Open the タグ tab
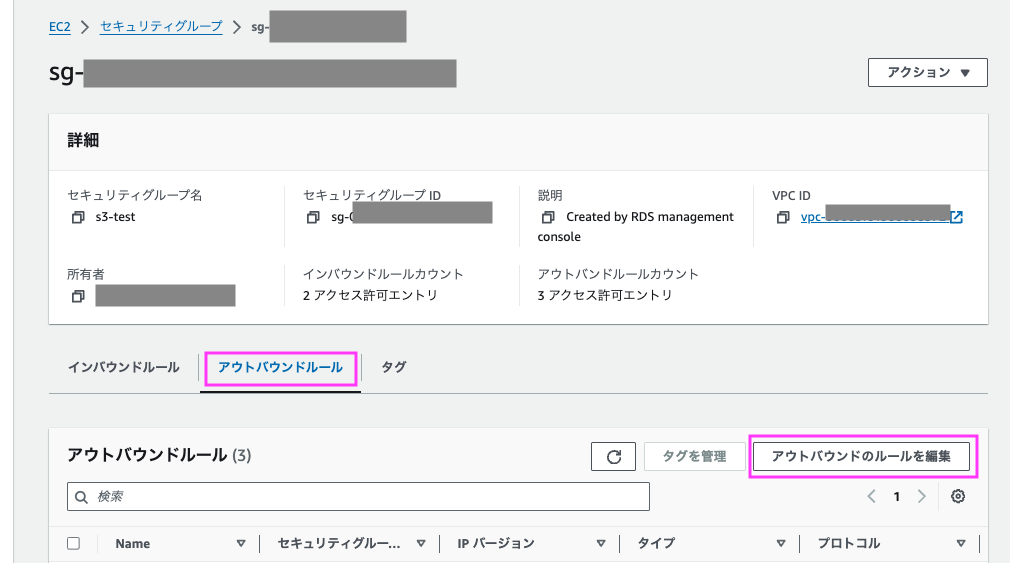The image size is (1010, 563). point(394,367)
